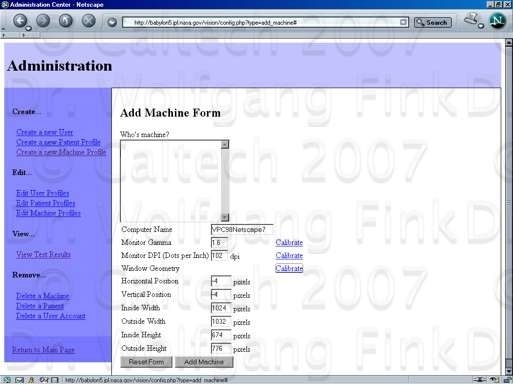Click the Netscape N logo icon
513x385 pixels.
(497, 21)
